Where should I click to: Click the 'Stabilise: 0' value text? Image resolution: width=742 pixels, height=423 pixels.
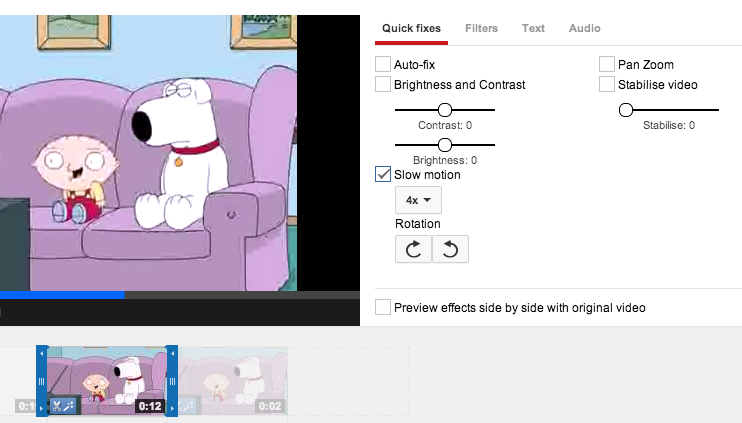pos(669,125)
